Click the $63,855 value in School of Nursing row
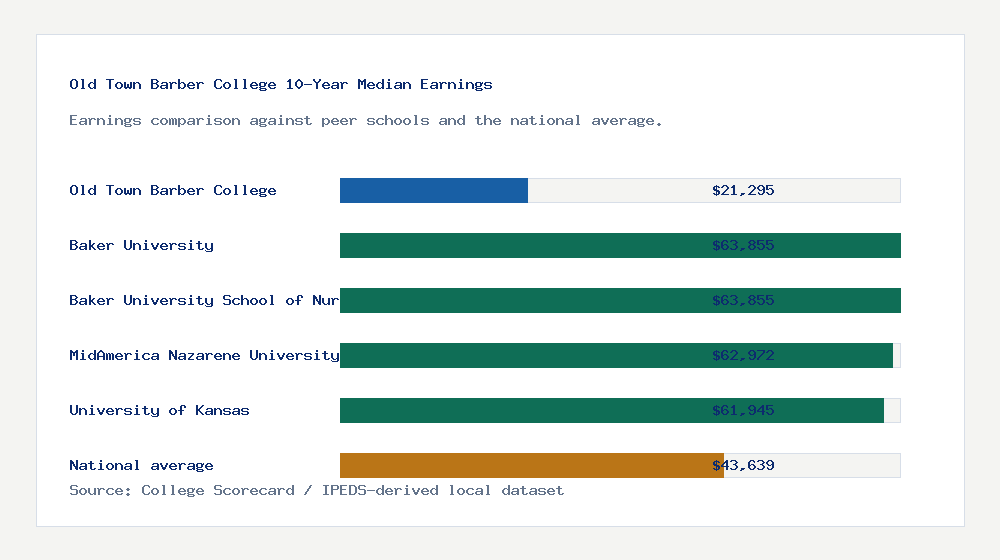 pos(743,300)
